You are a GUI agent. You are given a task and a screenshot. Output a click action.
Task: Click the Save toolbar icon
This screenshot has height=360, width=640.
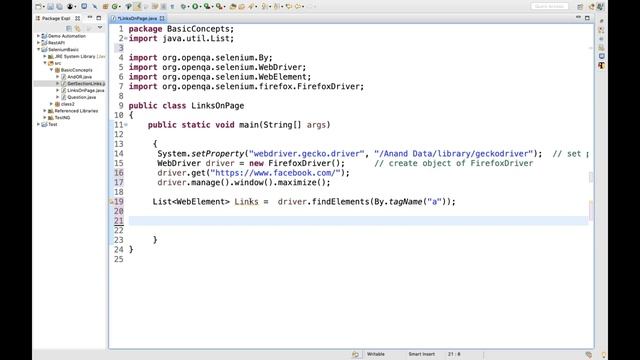point(51,6)
